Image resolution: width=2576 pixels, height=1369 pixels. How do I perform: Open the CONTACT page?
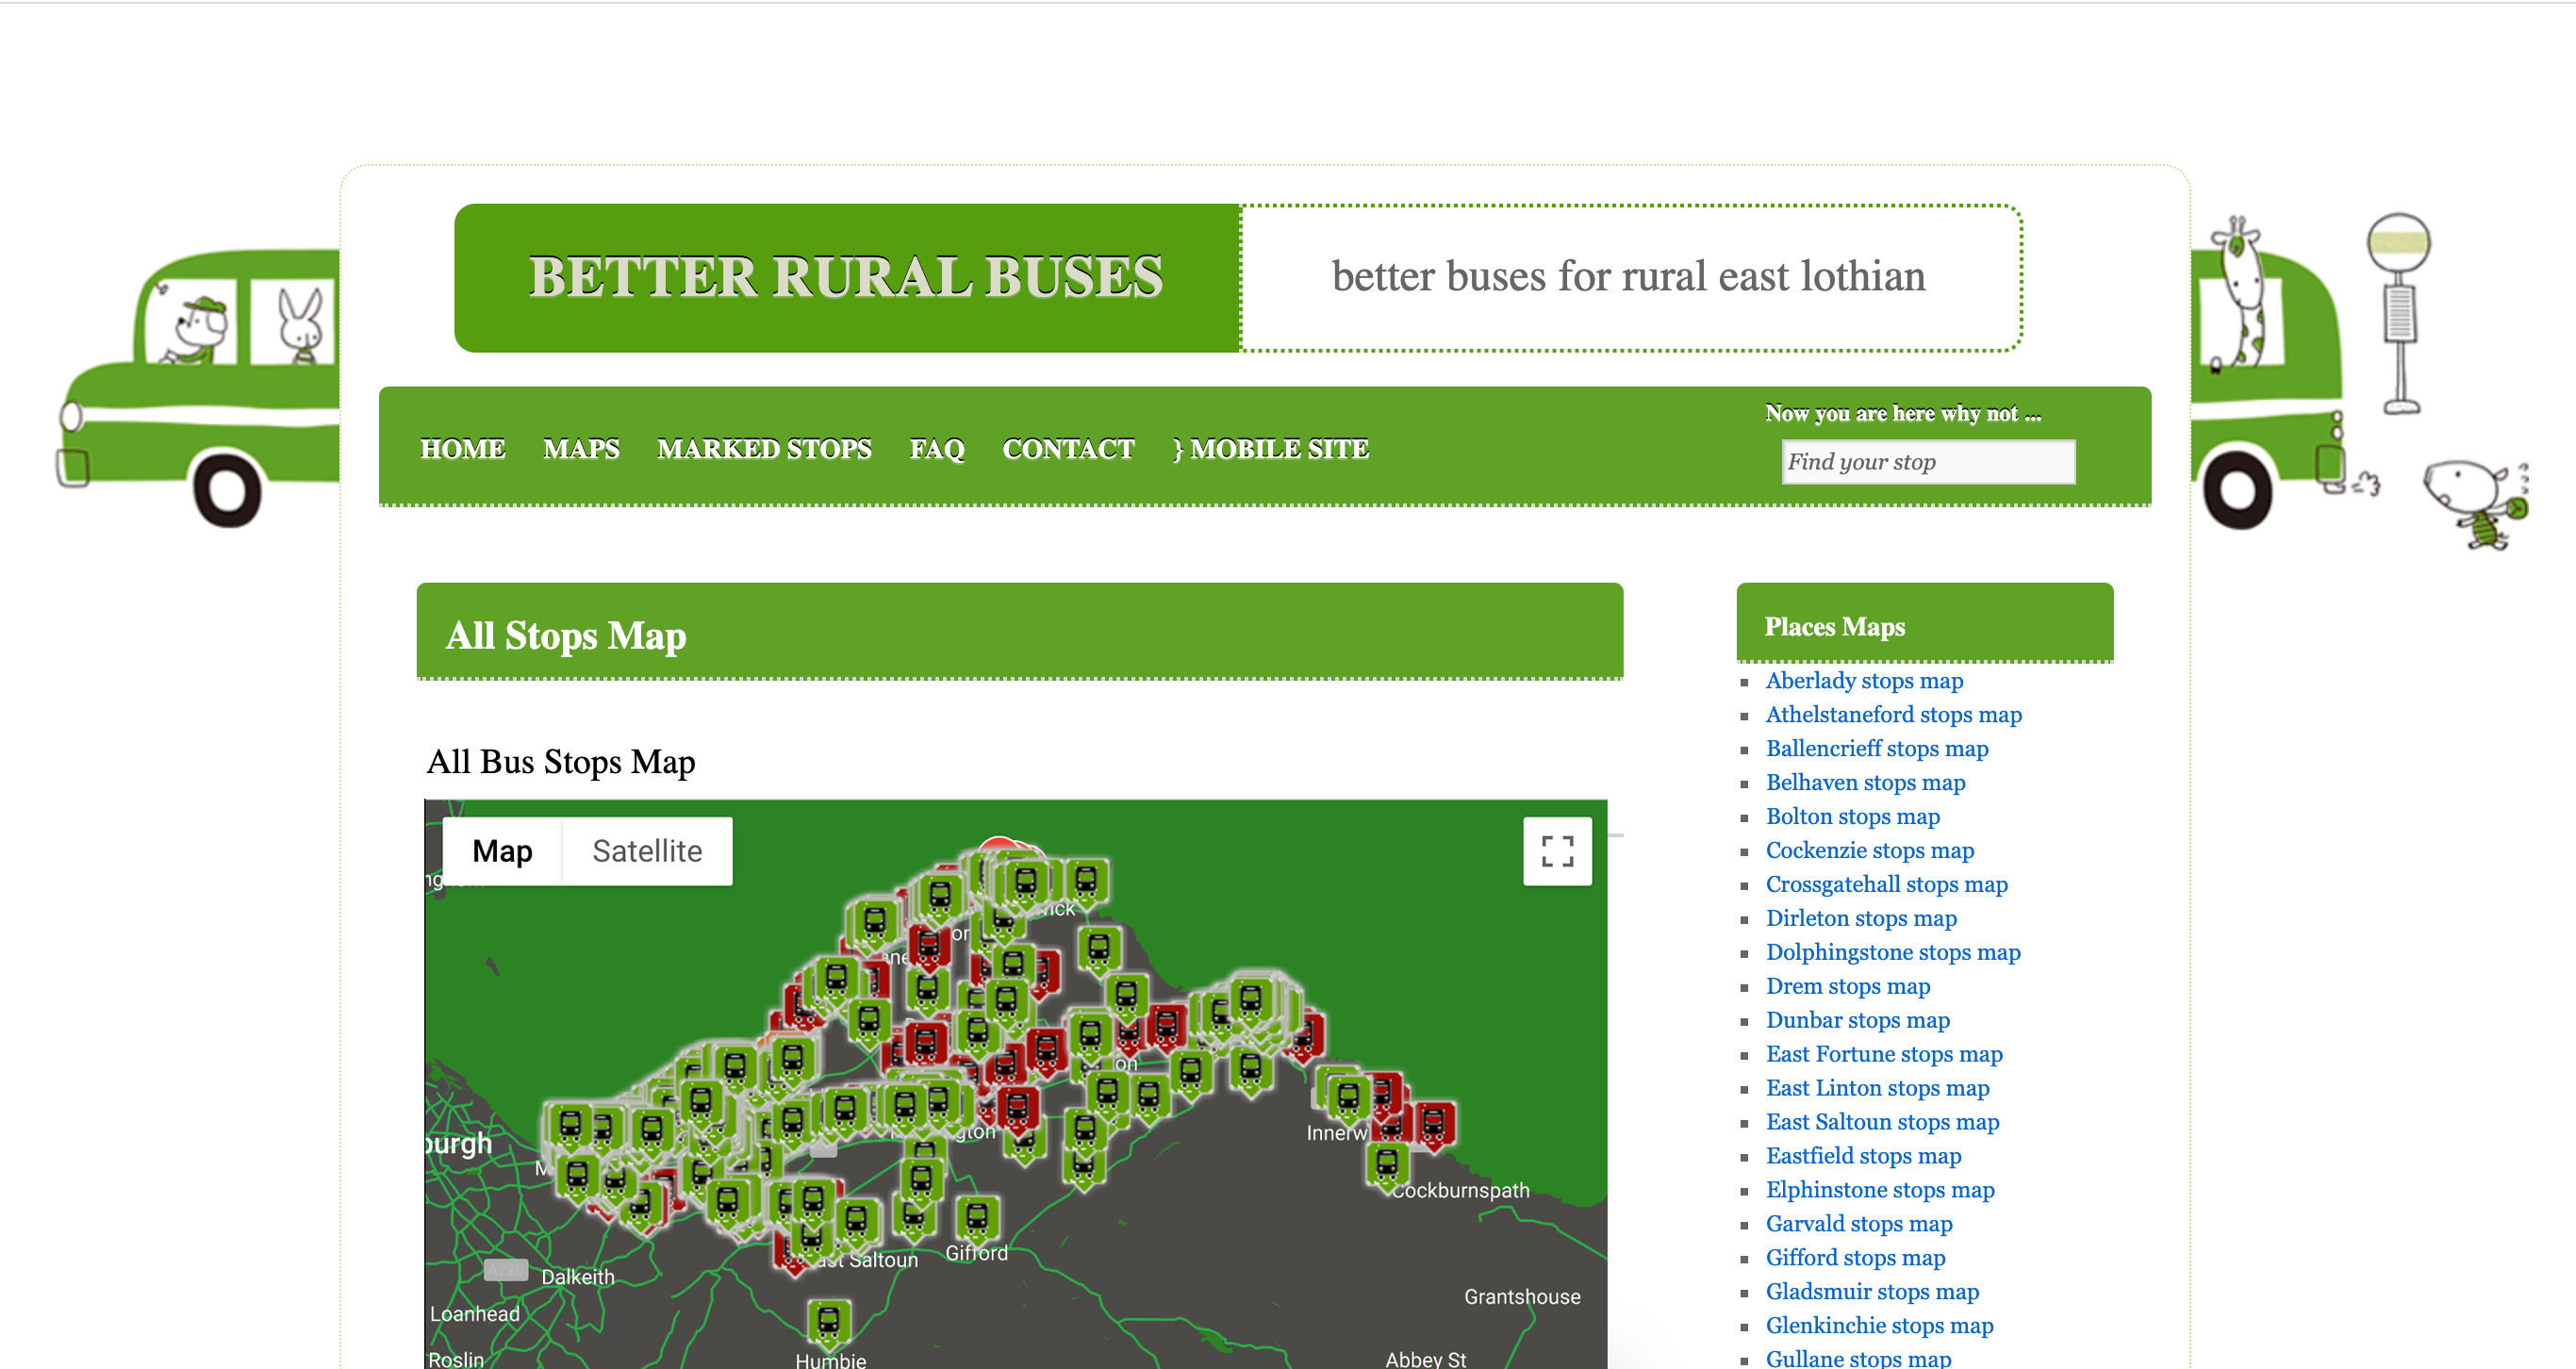pos(1068,449)
